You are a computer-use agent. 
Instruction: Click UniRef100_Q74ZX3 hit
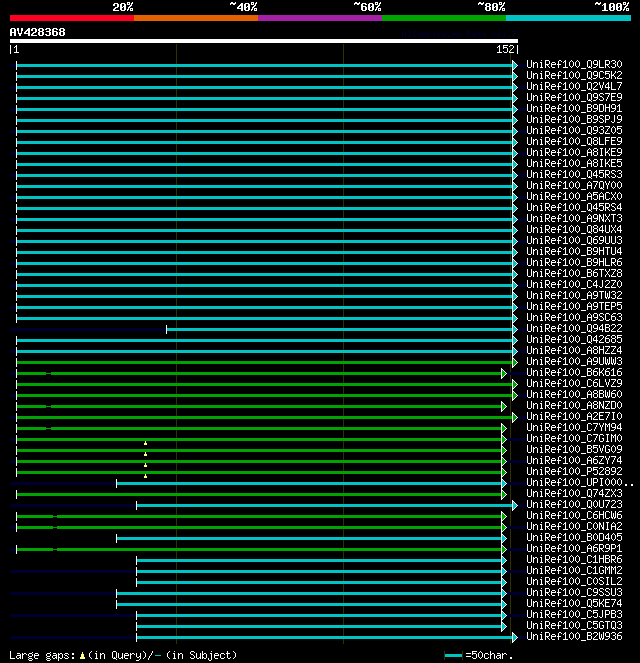pos(574,493)
